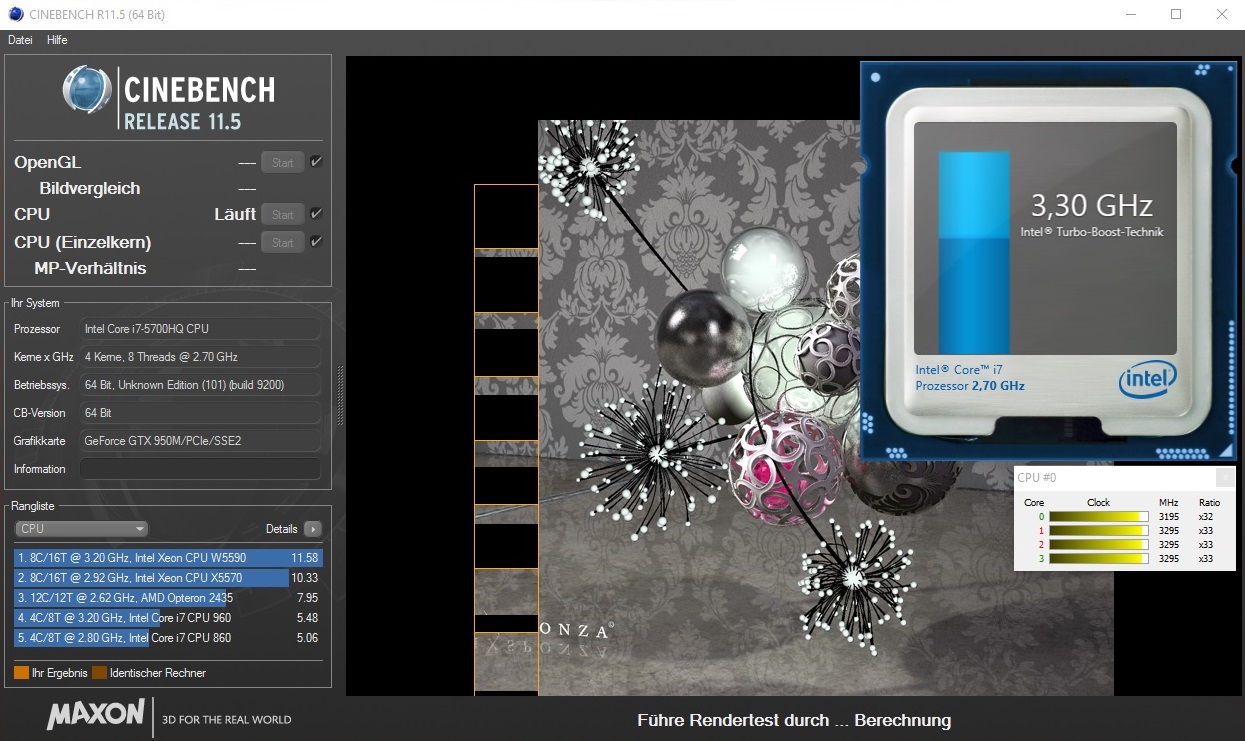
Task: Start the OpenGL benchmark
Action: [x=283, y=162]
